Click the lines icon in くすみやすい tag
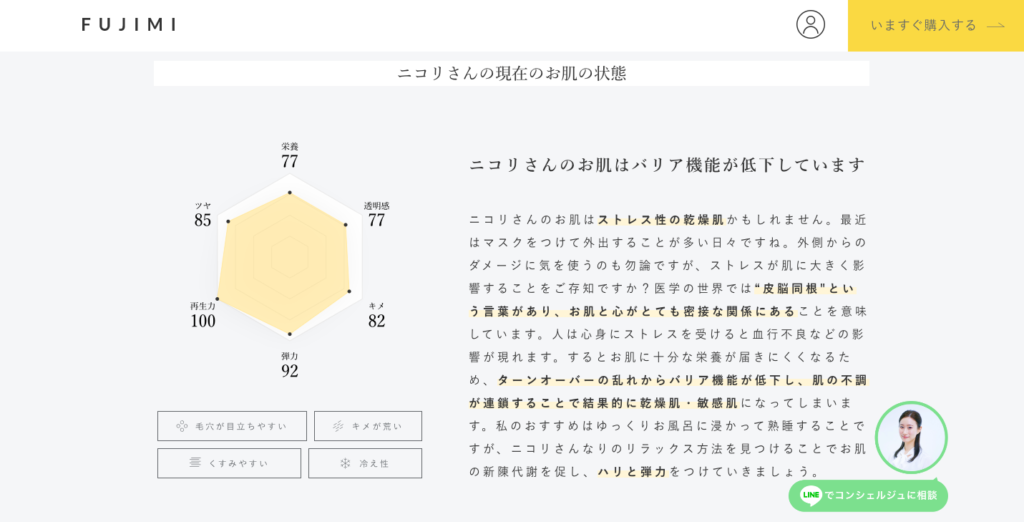The image size is (1024, 522). (195, 463)
